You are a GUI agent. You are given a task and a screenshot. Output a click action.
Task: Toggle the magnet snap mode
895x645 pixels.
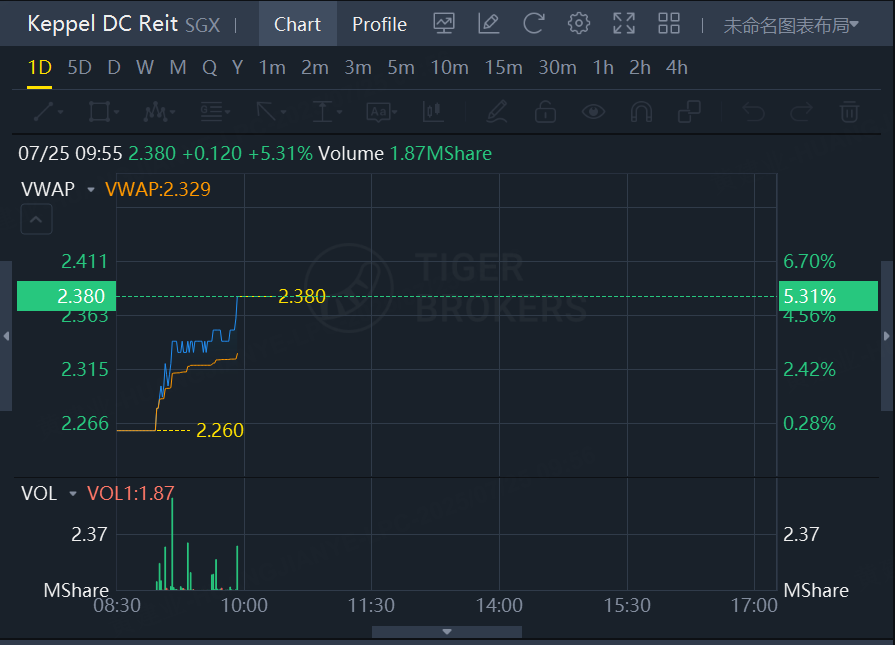tap(641, 112)
